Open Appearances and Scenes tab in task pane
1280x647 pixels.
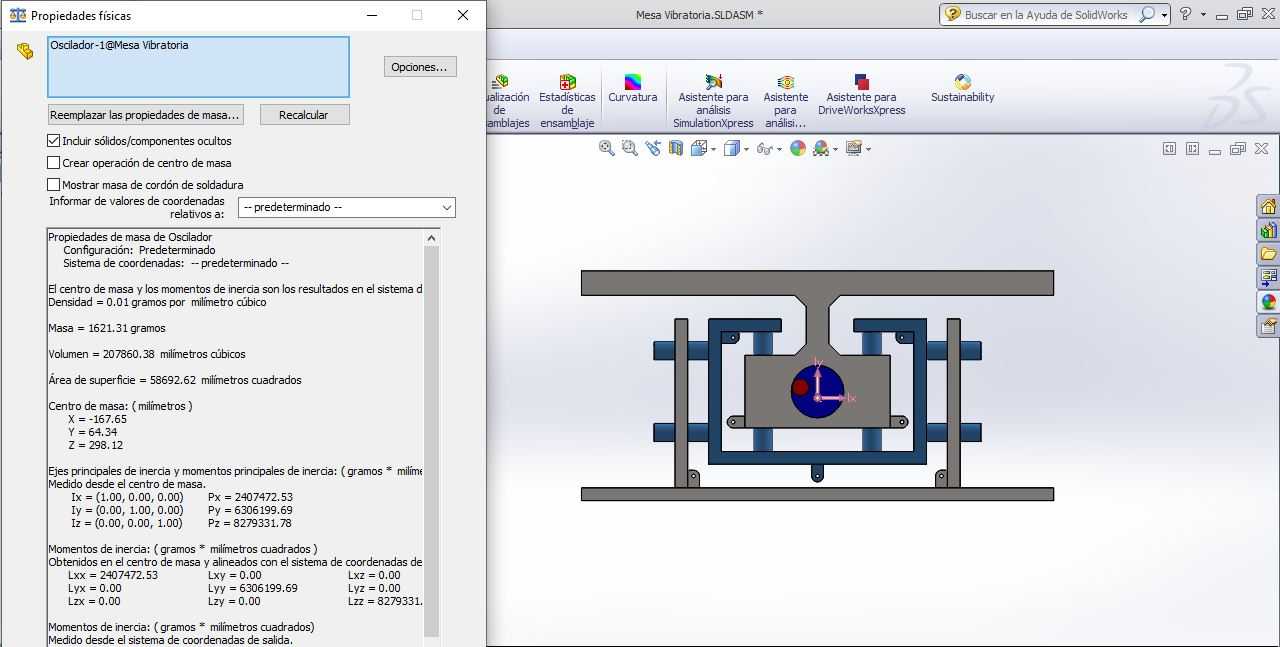tap(1269, 301)
